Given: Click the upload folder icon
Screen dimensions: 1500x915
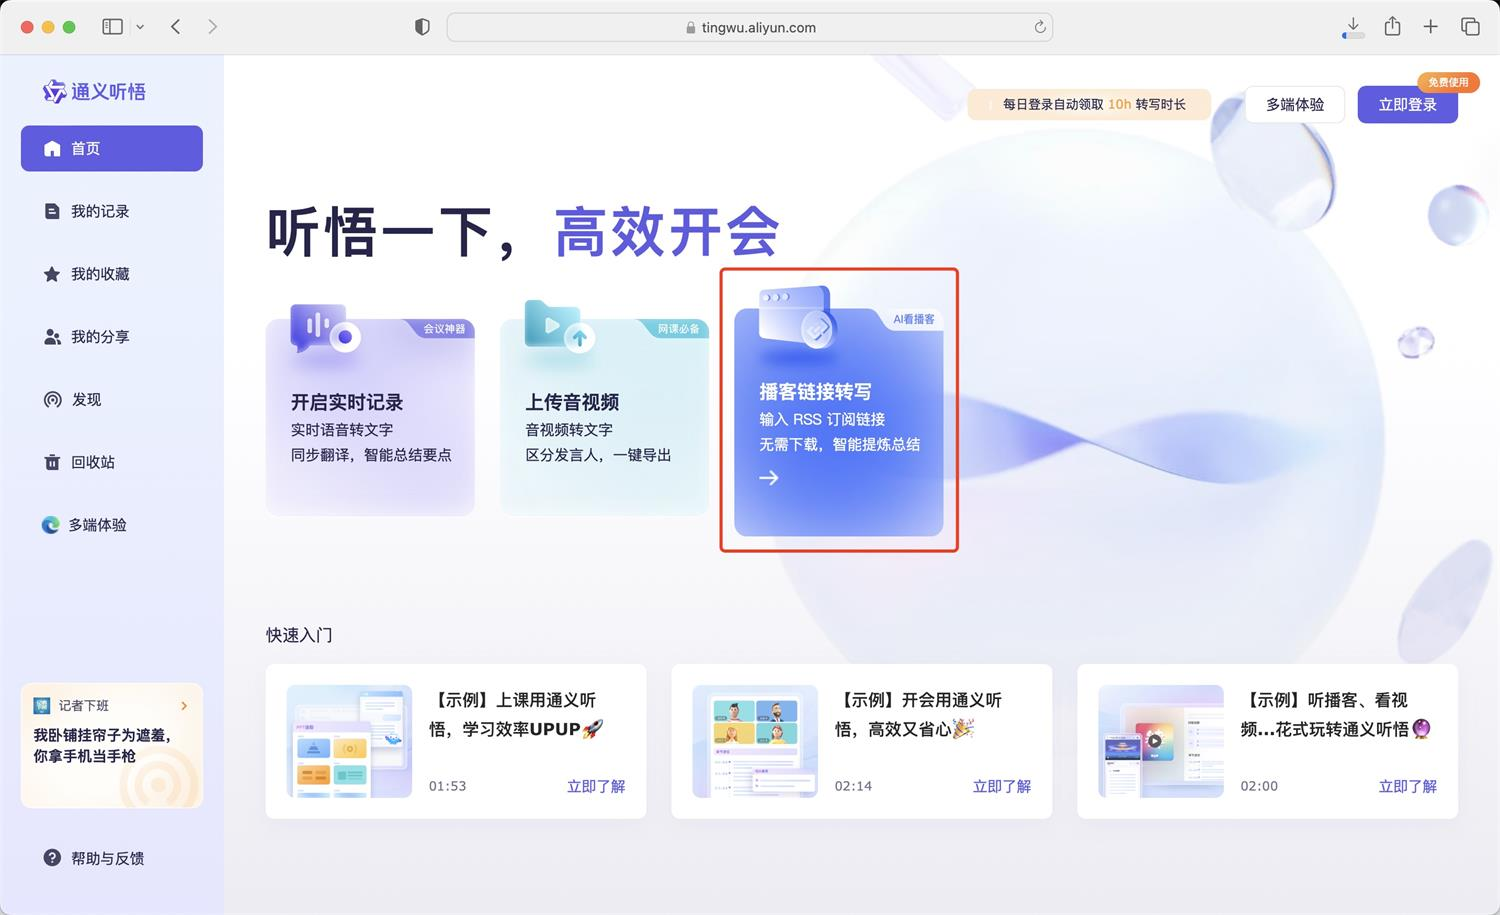Looking at the screenshot, I should pyautogui.click(x=560, y=326).
